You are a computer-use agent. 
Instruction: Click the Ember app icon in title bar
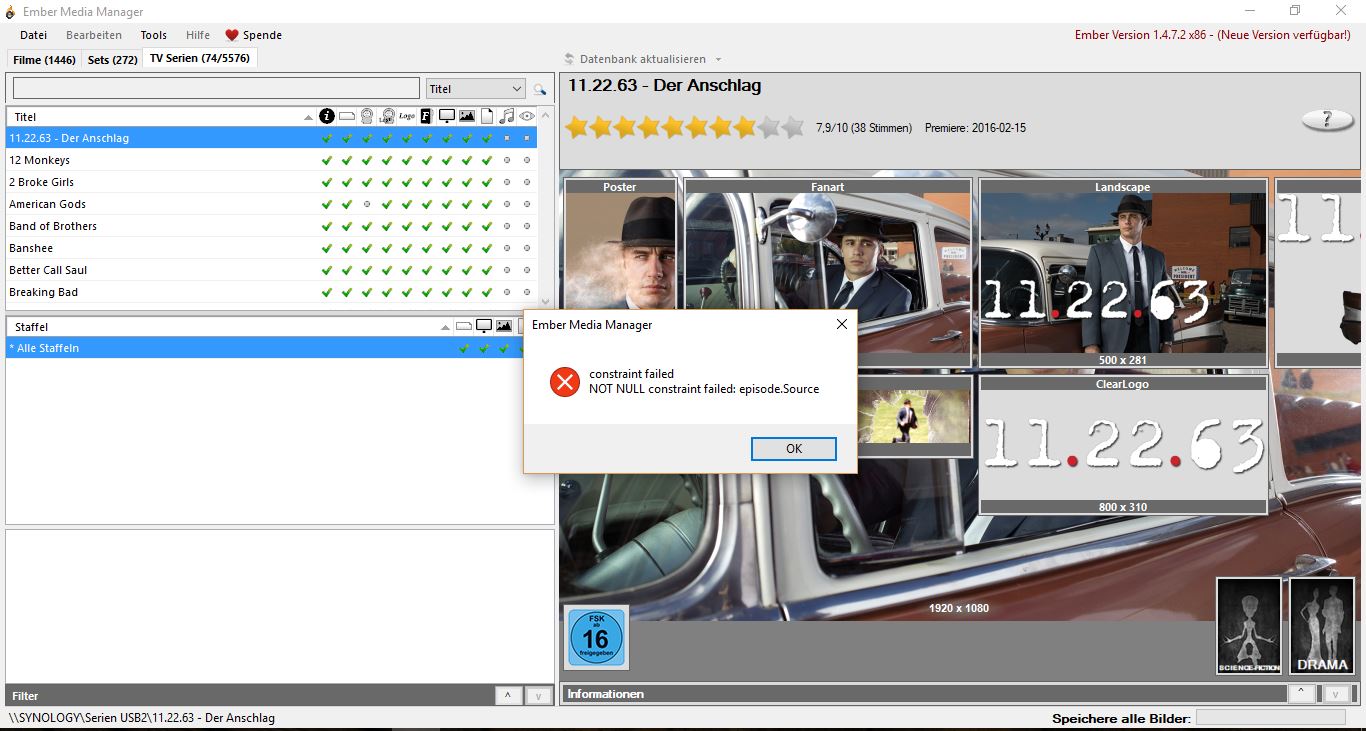[10, 12]
